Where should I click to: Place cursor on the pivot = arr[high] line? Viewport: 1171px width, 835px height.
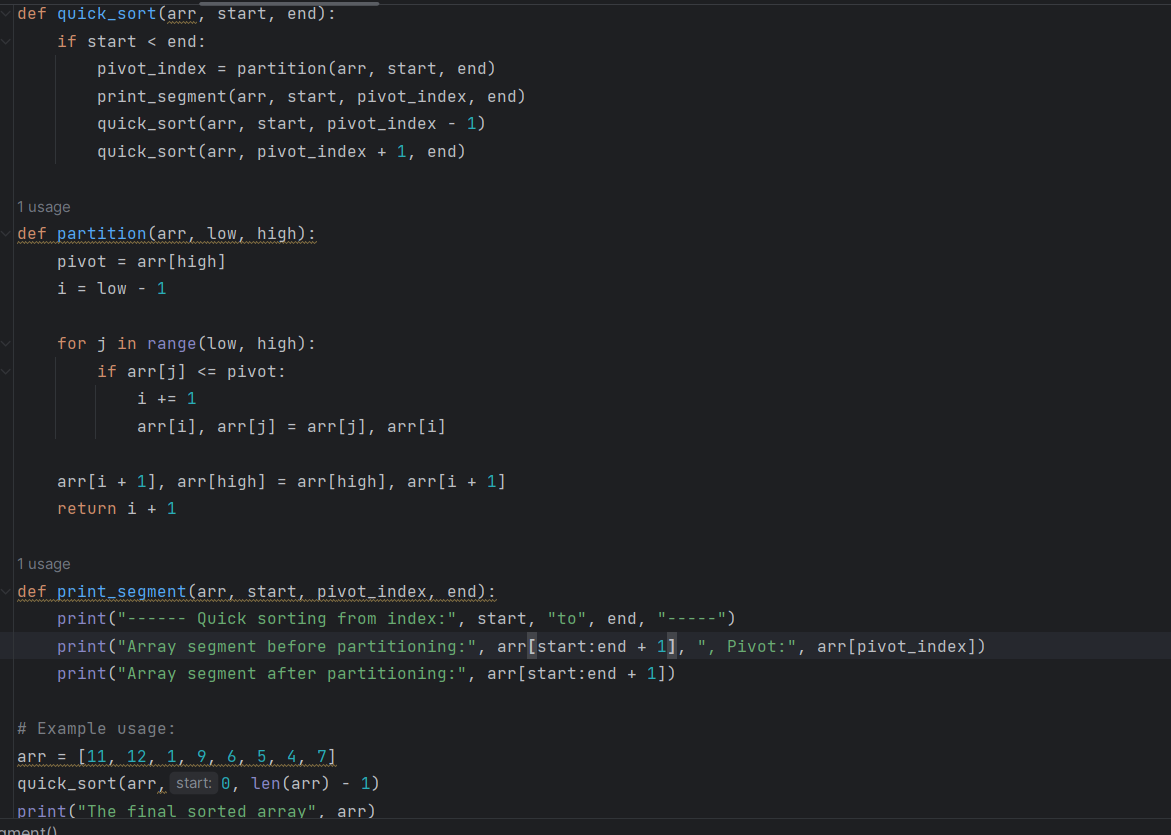click(140, 261)
